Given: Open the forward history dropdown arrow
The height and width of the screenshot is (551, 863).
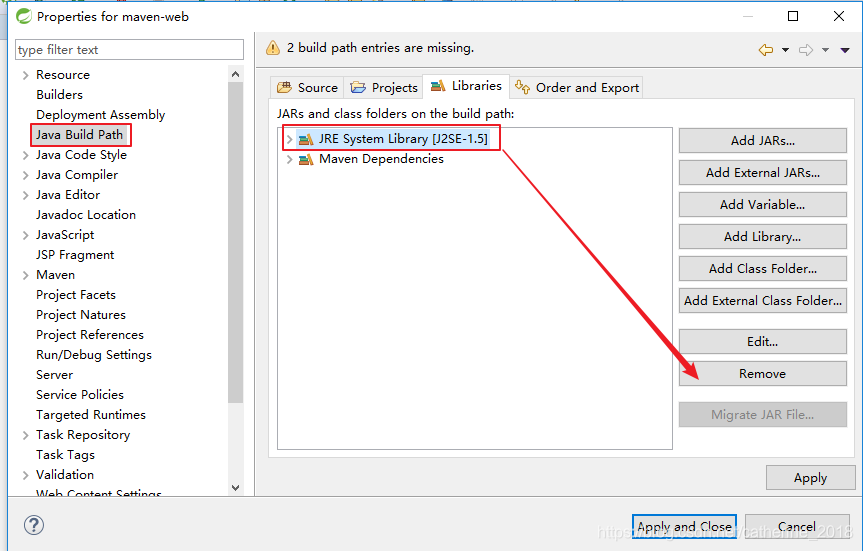Looking at the screenshot, I should [x=826, y=50].
